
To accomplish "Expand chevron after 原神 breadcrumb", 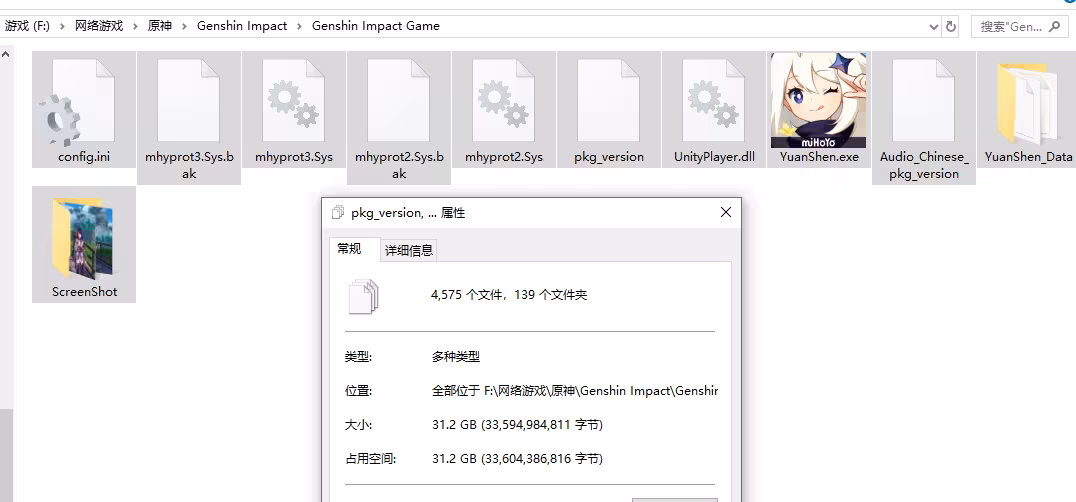I will tap(184, 26).
